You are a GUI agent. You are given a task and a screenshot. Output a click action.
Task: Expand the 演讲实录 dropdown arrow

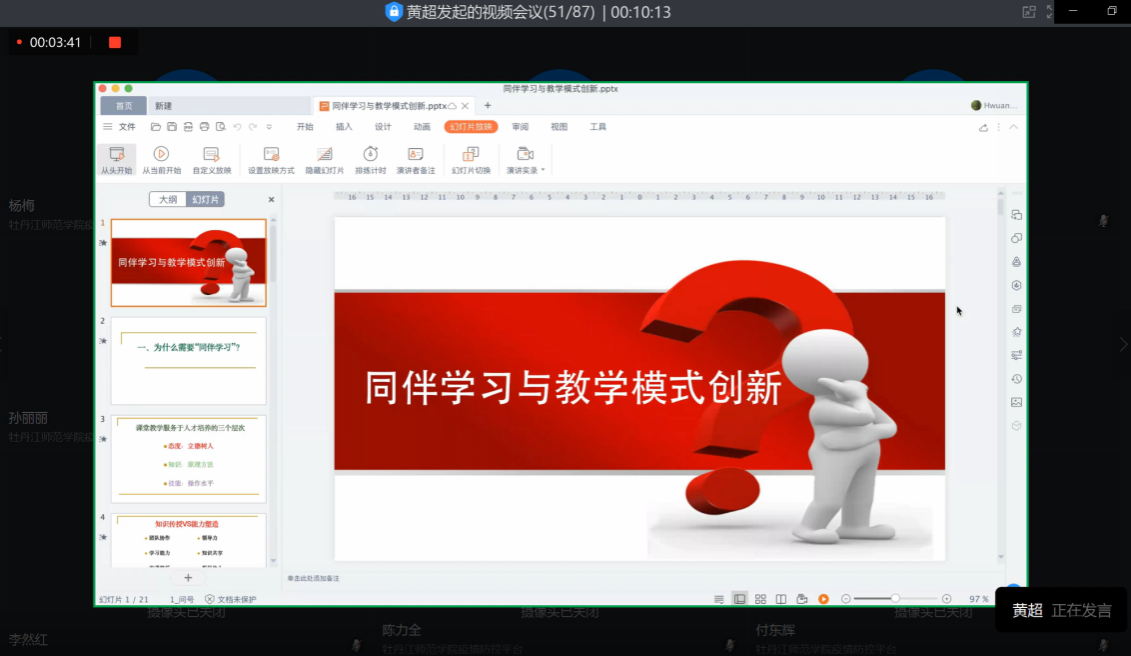point(543,171)
